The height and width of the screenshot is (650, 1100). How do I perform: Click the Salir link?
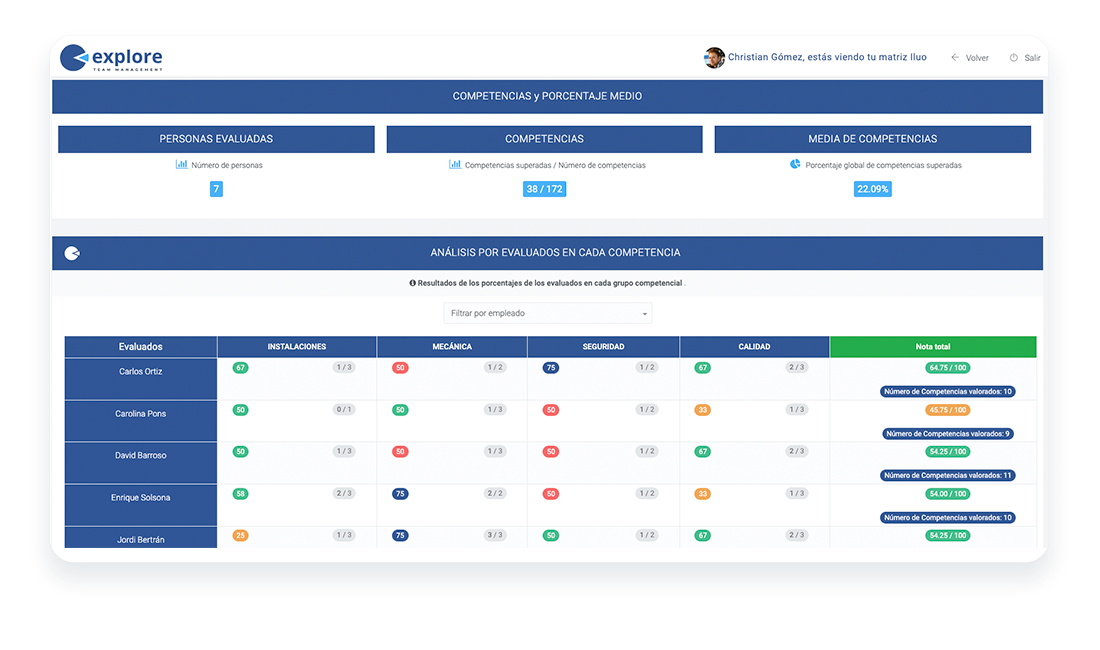click(x=1025, y=57)
